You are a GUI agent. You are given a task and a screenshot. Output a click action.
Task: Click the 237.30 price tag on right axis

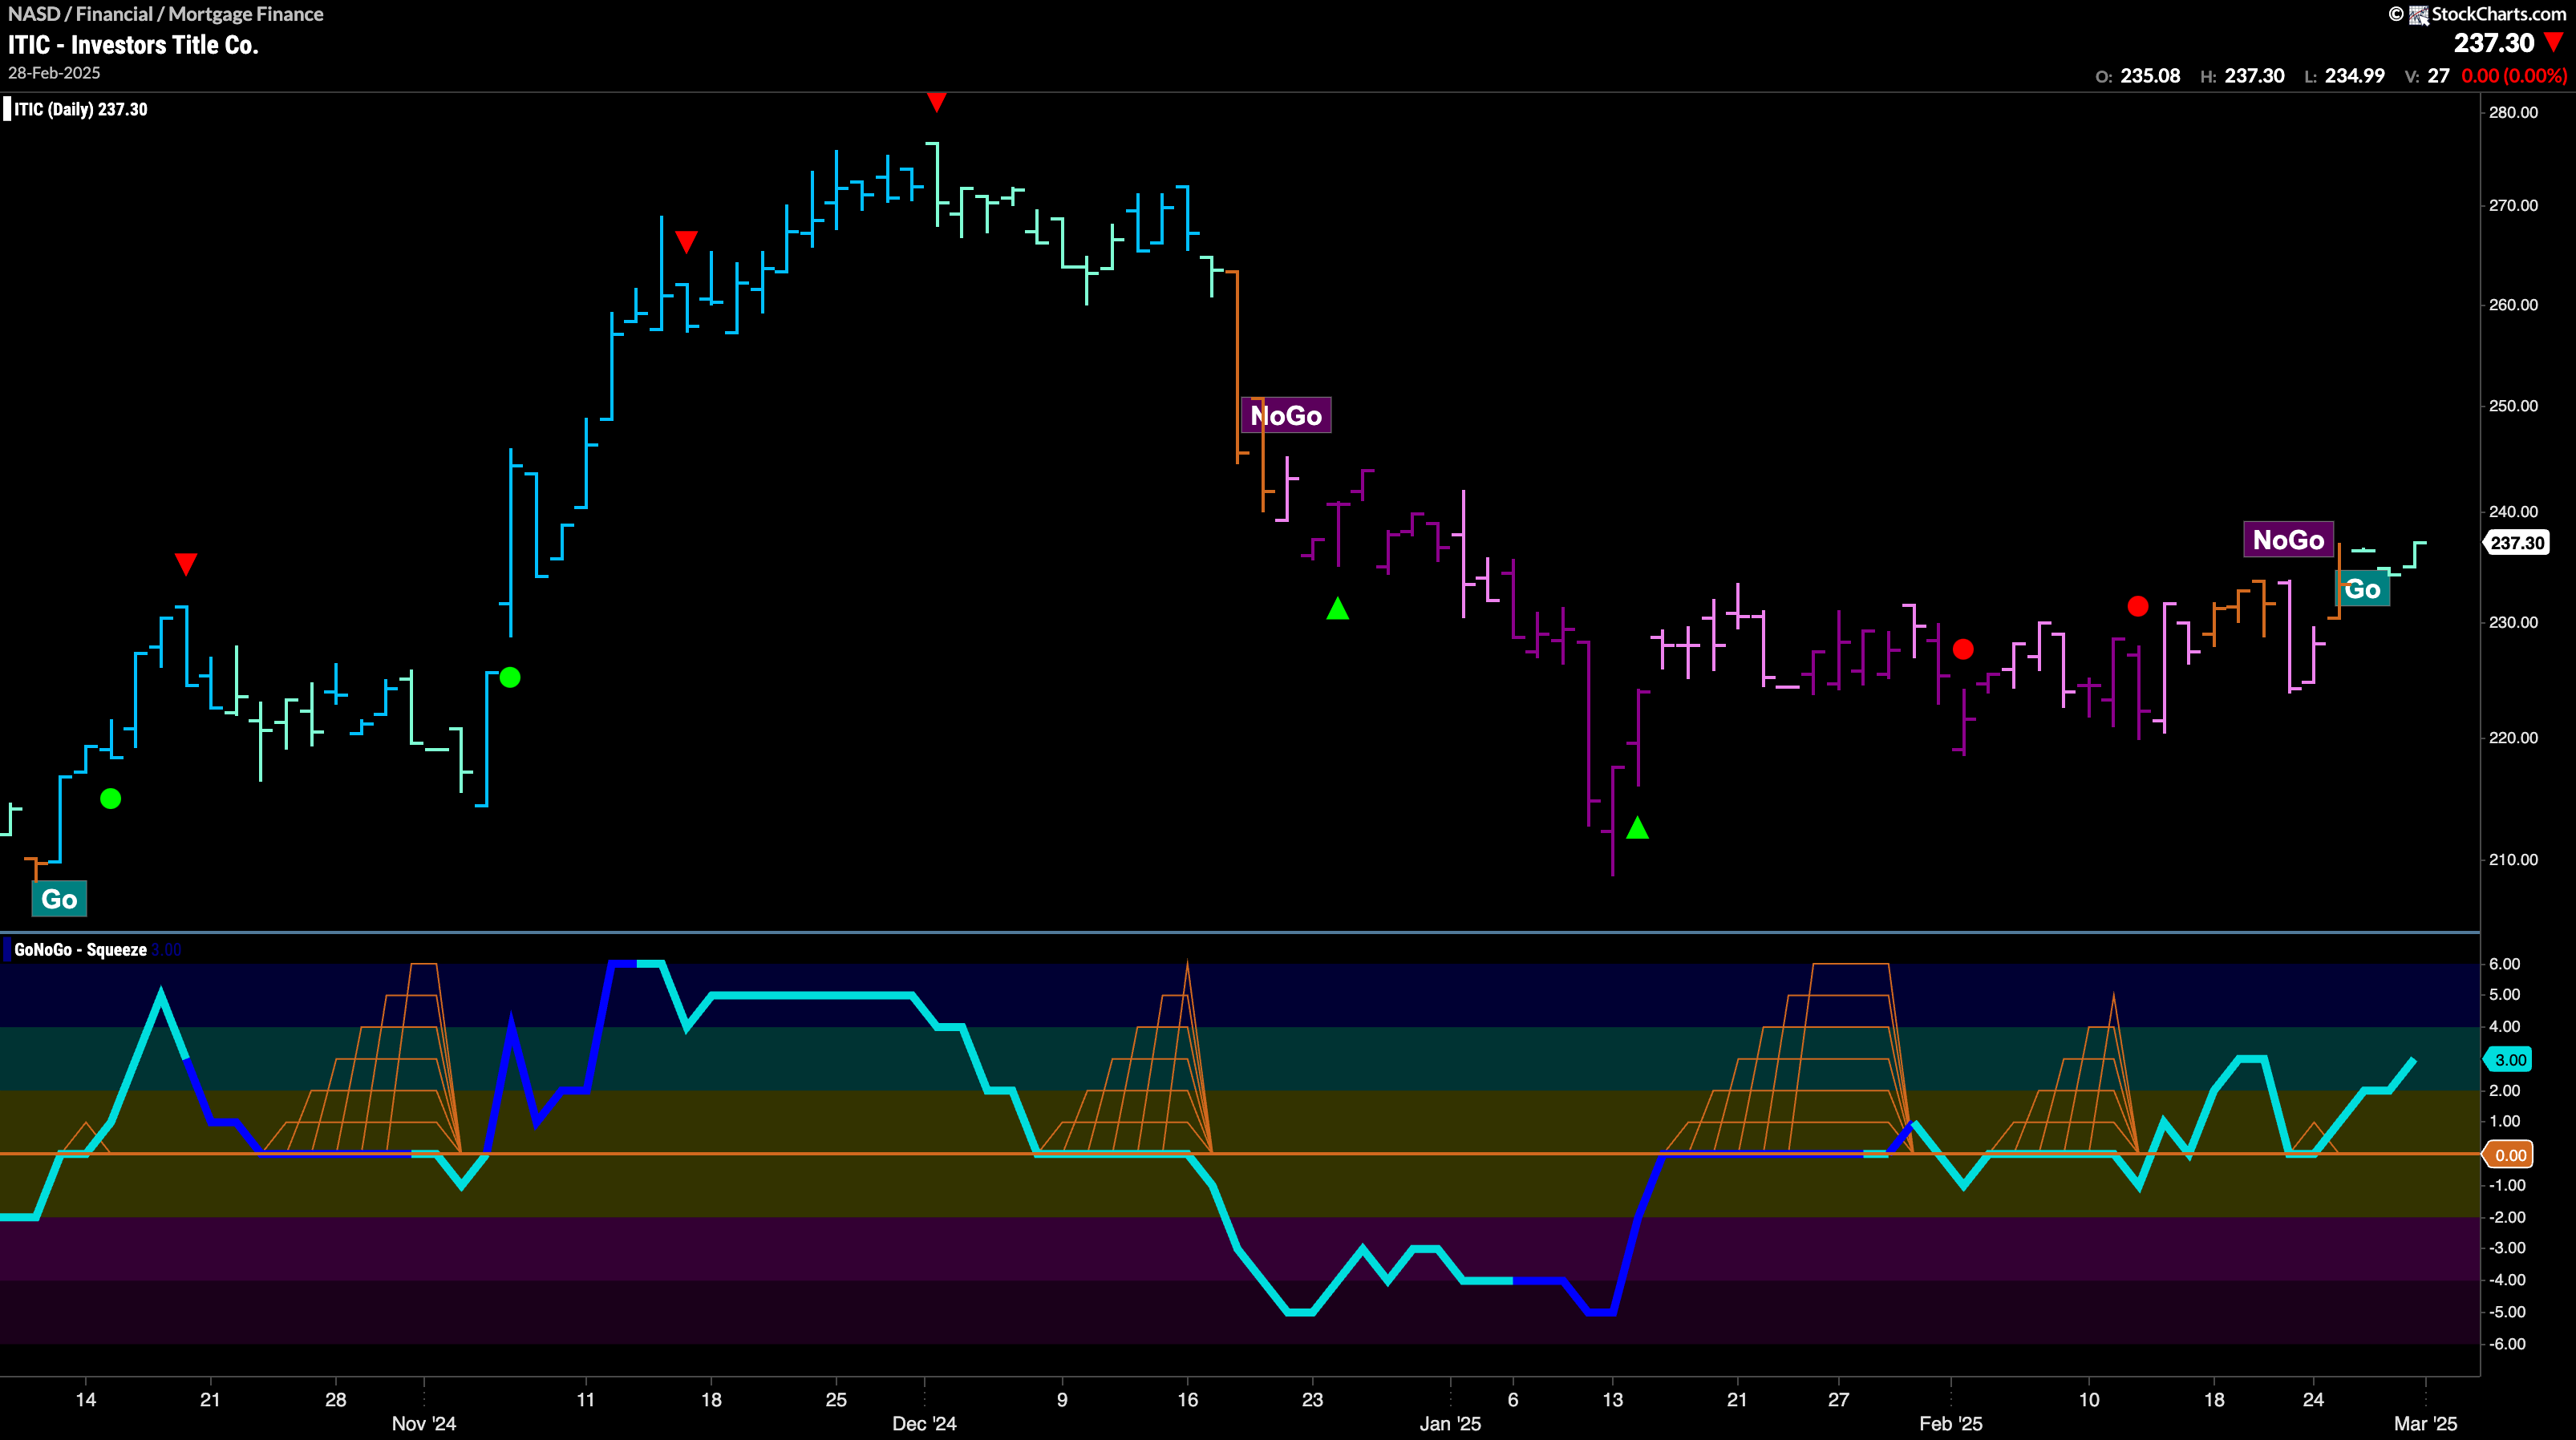pyautogui.click(x=2517, y=543)
